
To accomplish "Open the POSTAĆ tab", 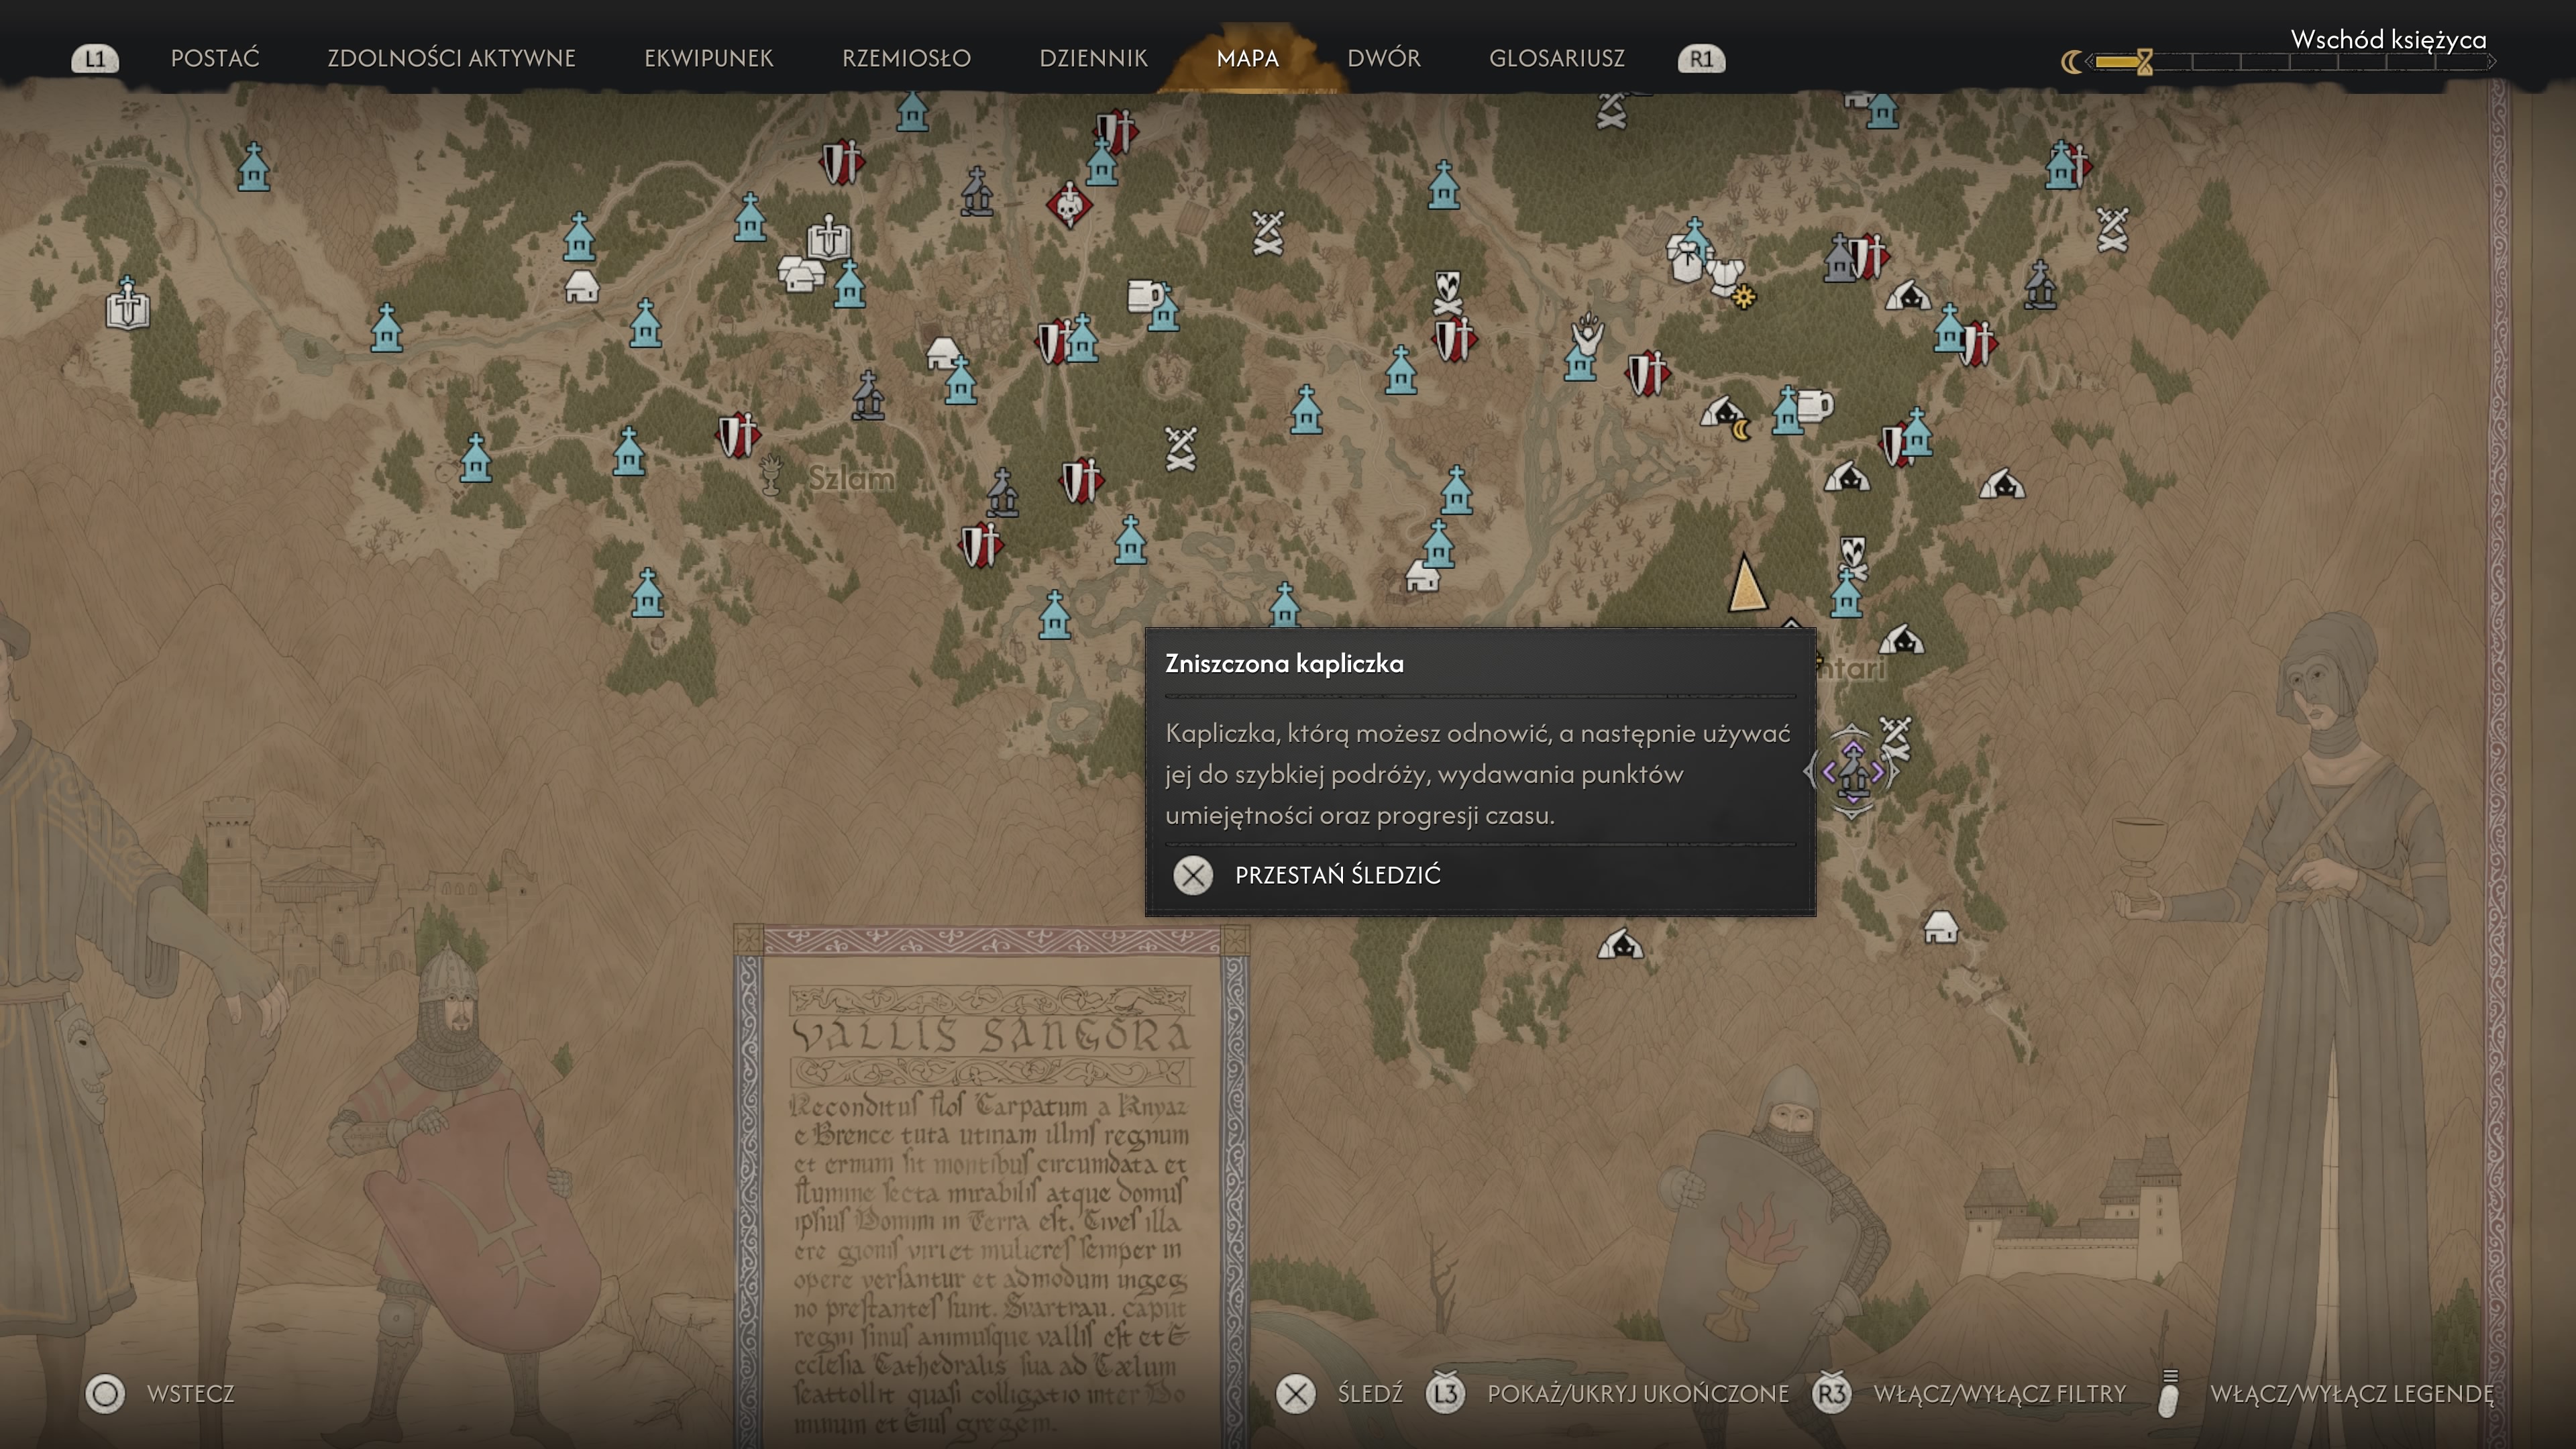I will pyautogui.click(x=215, y=58).
